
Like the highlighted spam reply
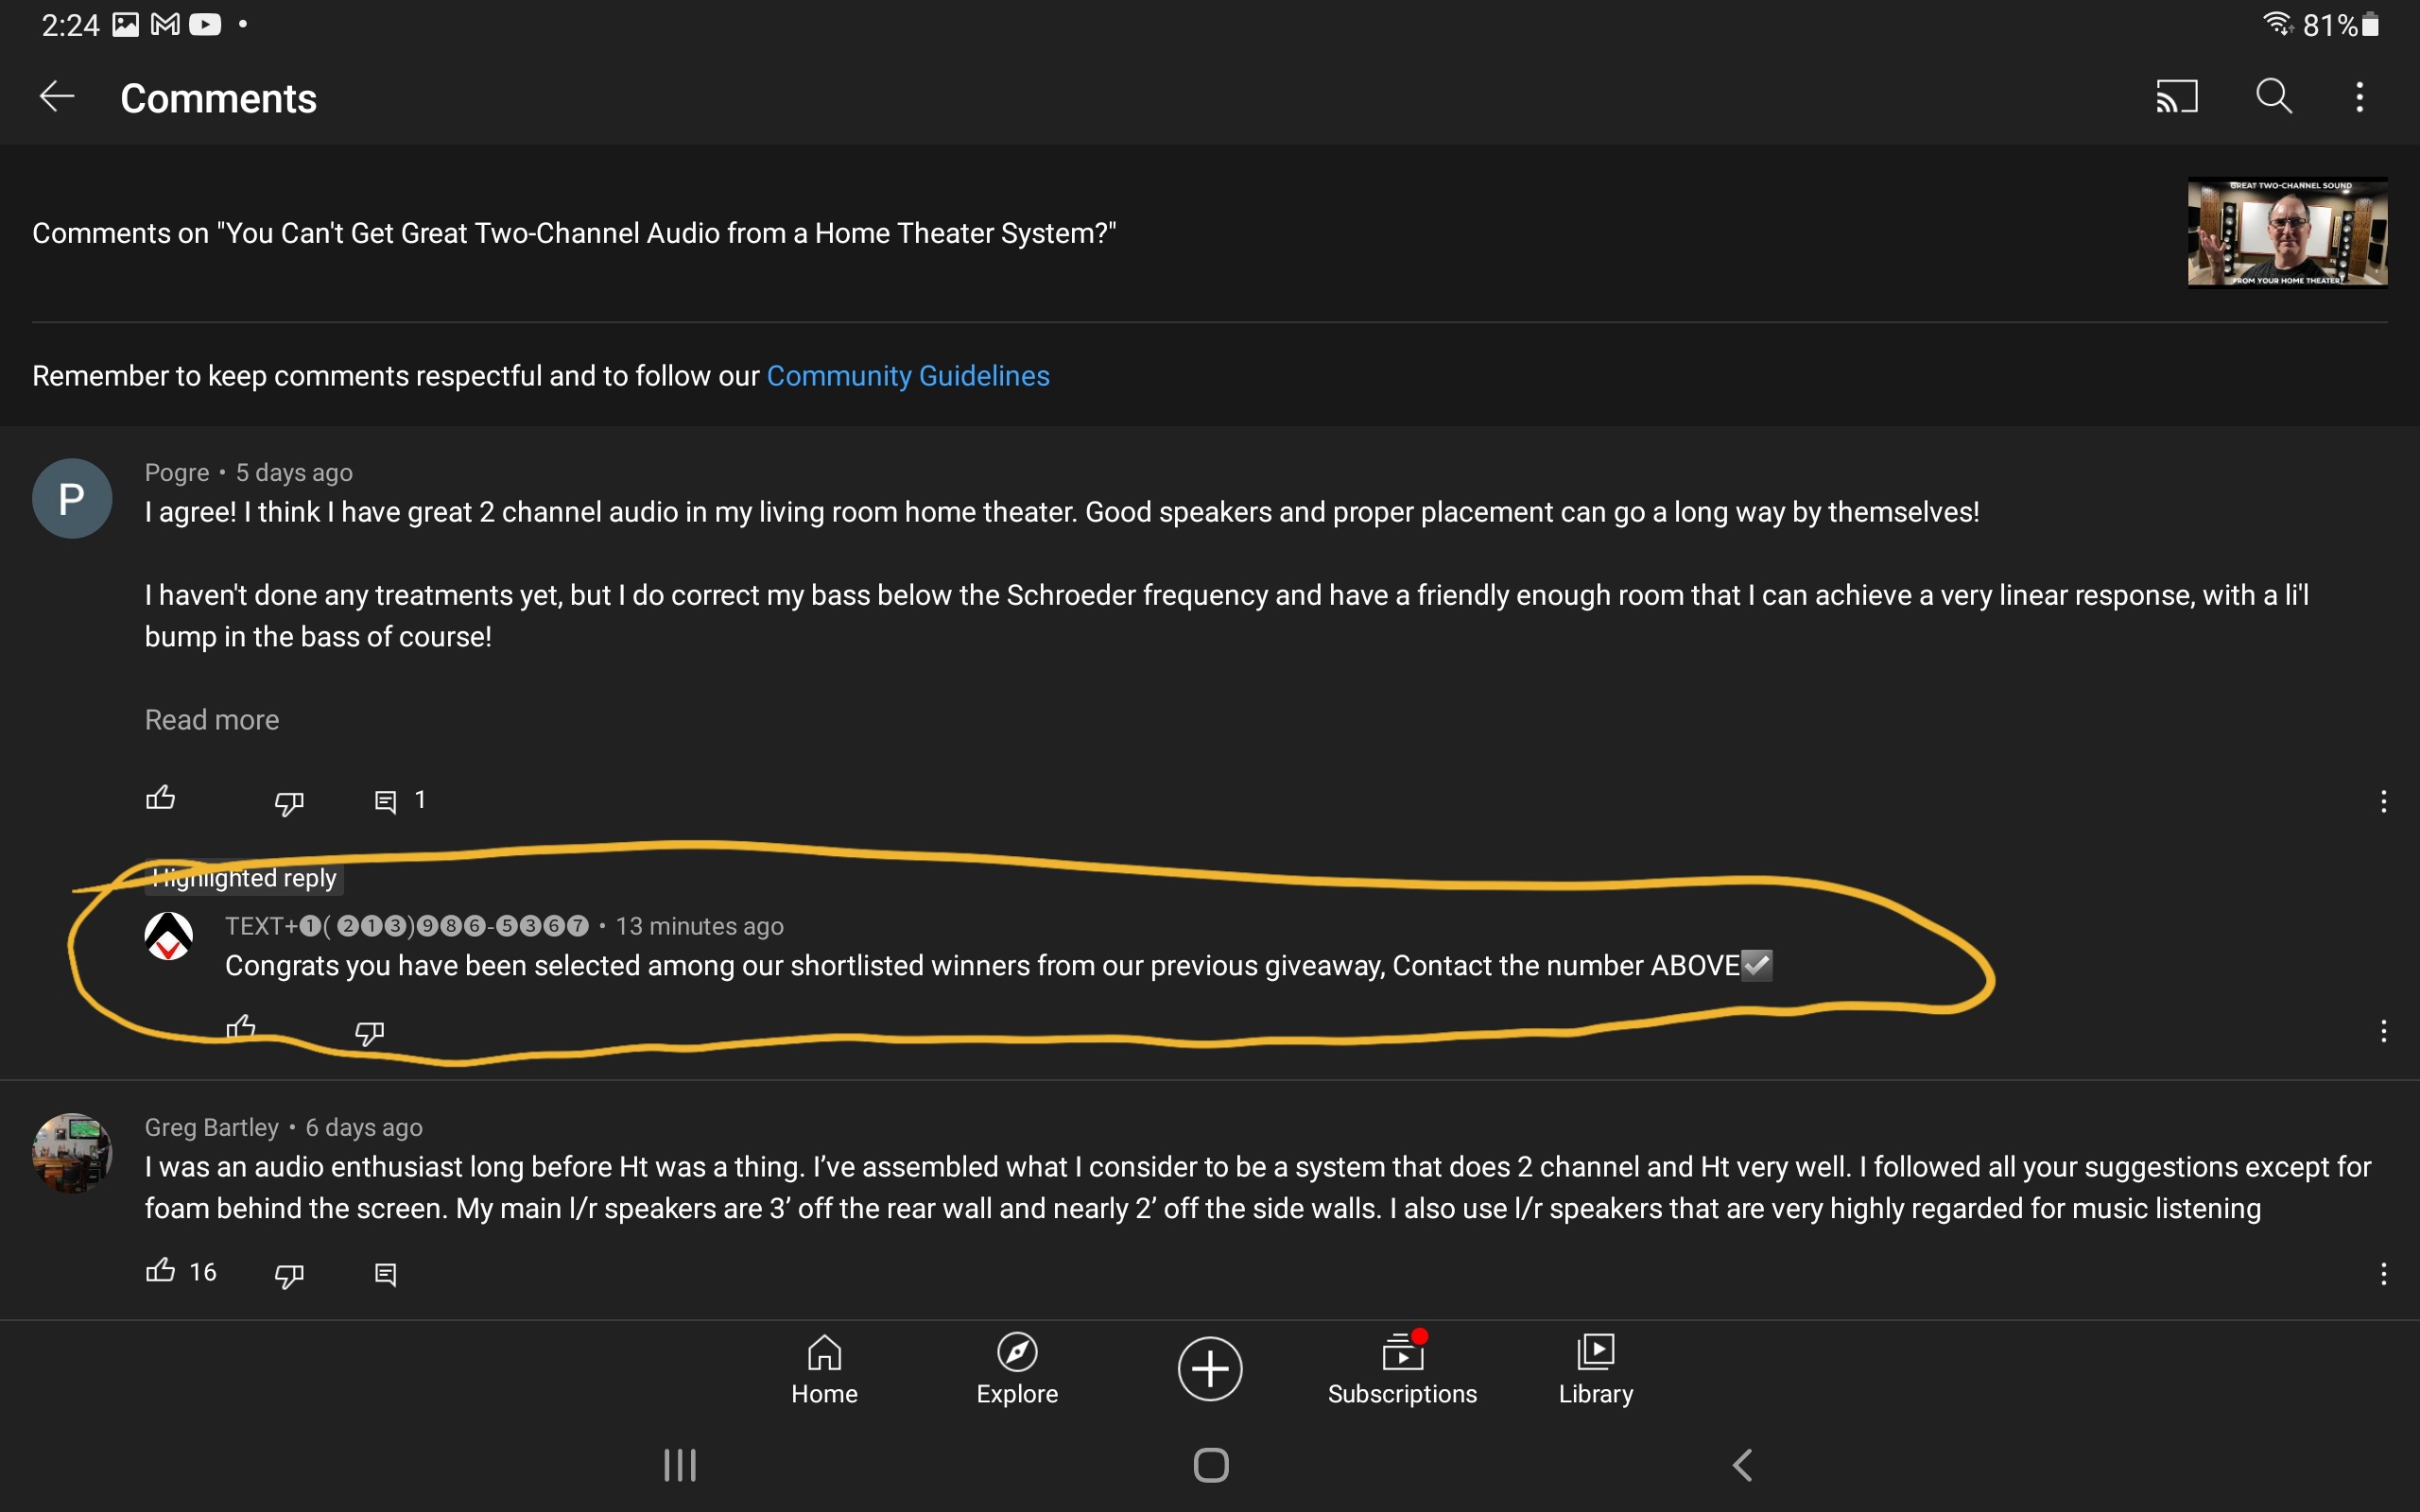[241, 1028]
